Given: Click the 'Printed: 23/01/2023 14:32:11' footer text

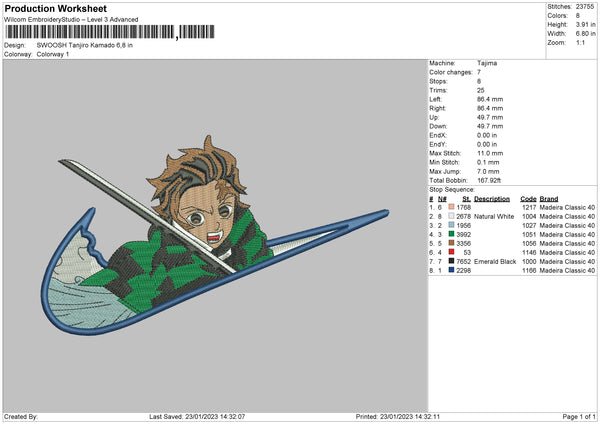Looking at the screenshot, I should [398, 416].
